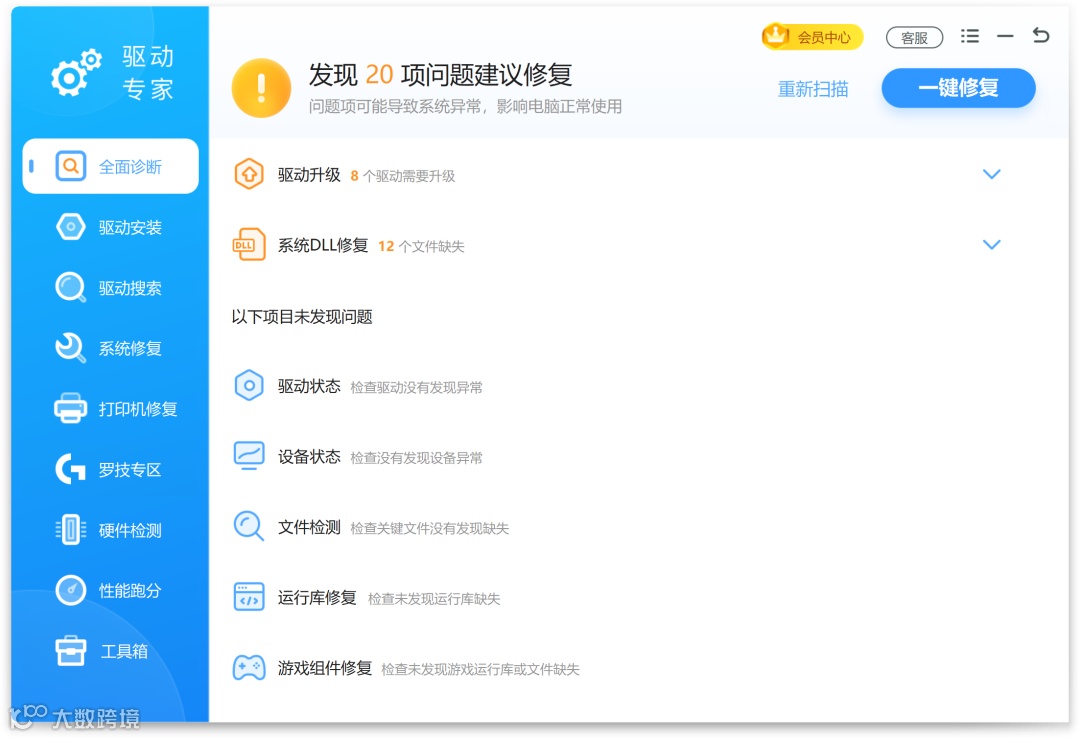Open 驱动安装 hexagon icon in sidebar
The image size is (1080, 738).
tap(70, 227)
